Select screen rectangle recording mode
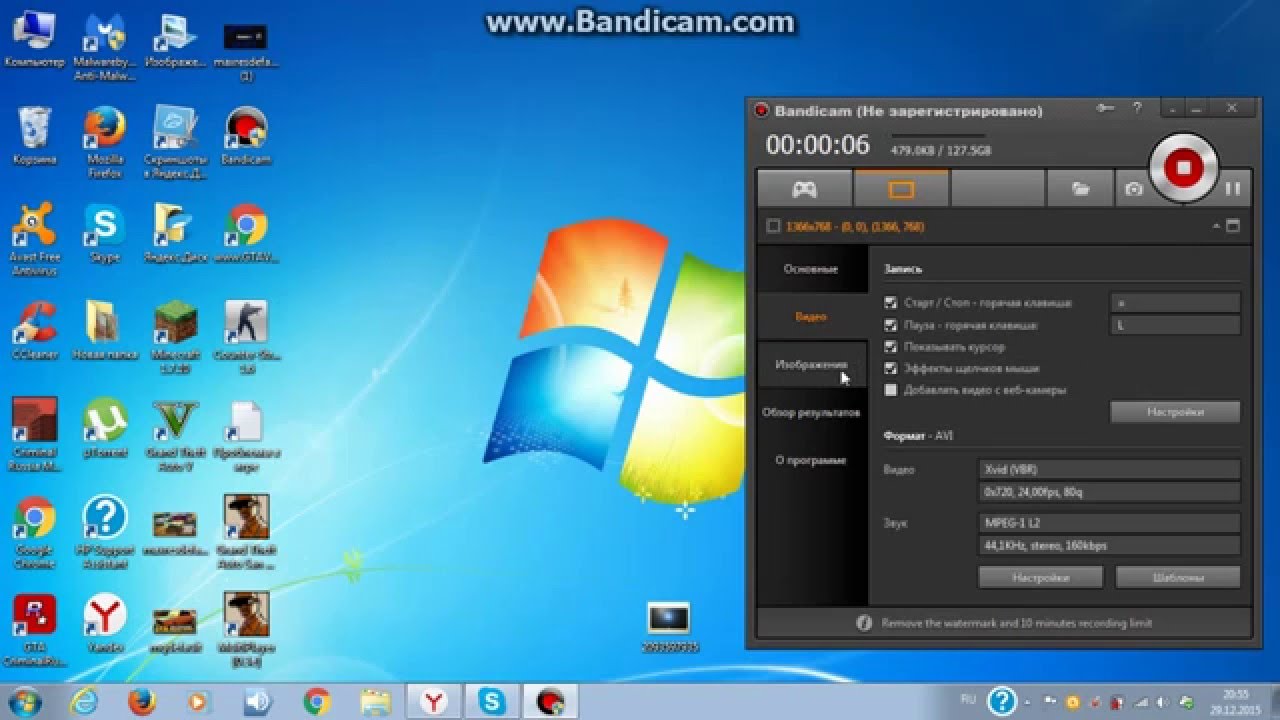This screenshot has height=720, width=1280. pyautogui.click(x=901, y=188)
